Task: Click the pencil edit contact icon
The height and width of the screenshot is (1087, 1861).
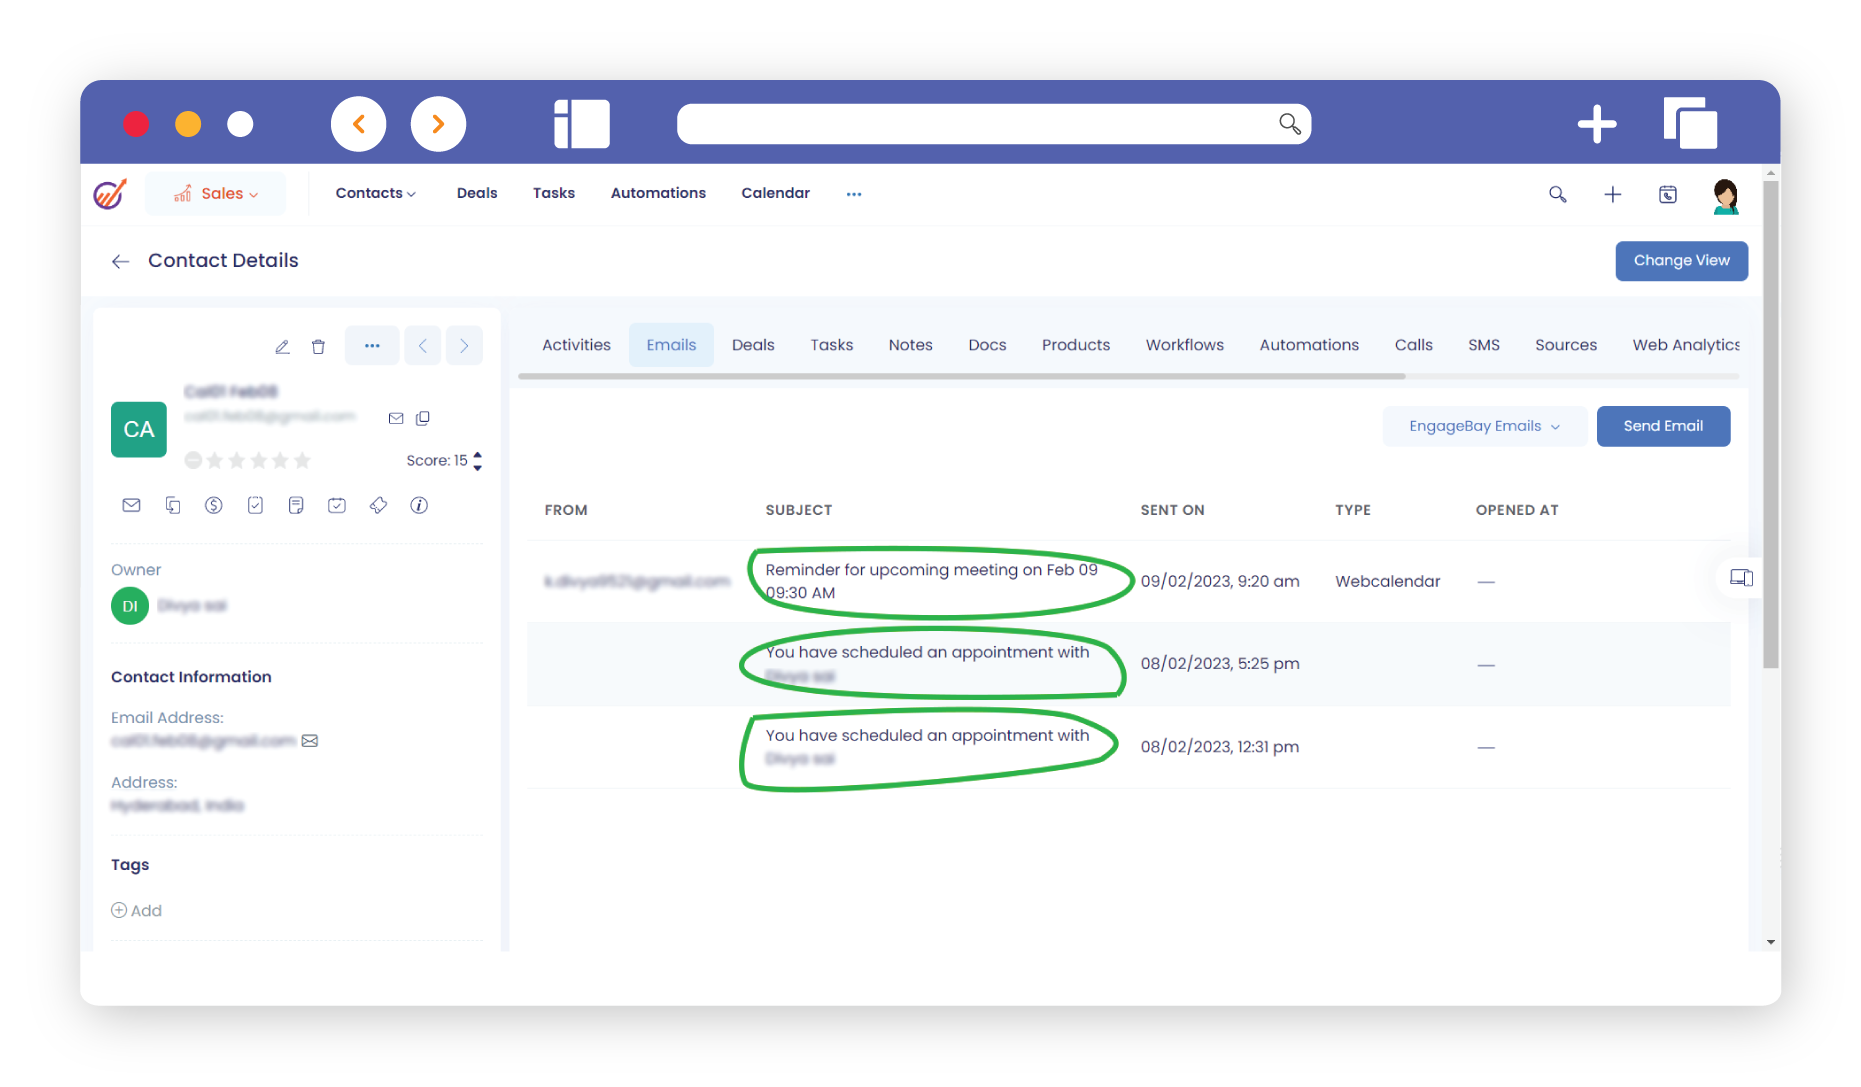Action: coord(282,346)
